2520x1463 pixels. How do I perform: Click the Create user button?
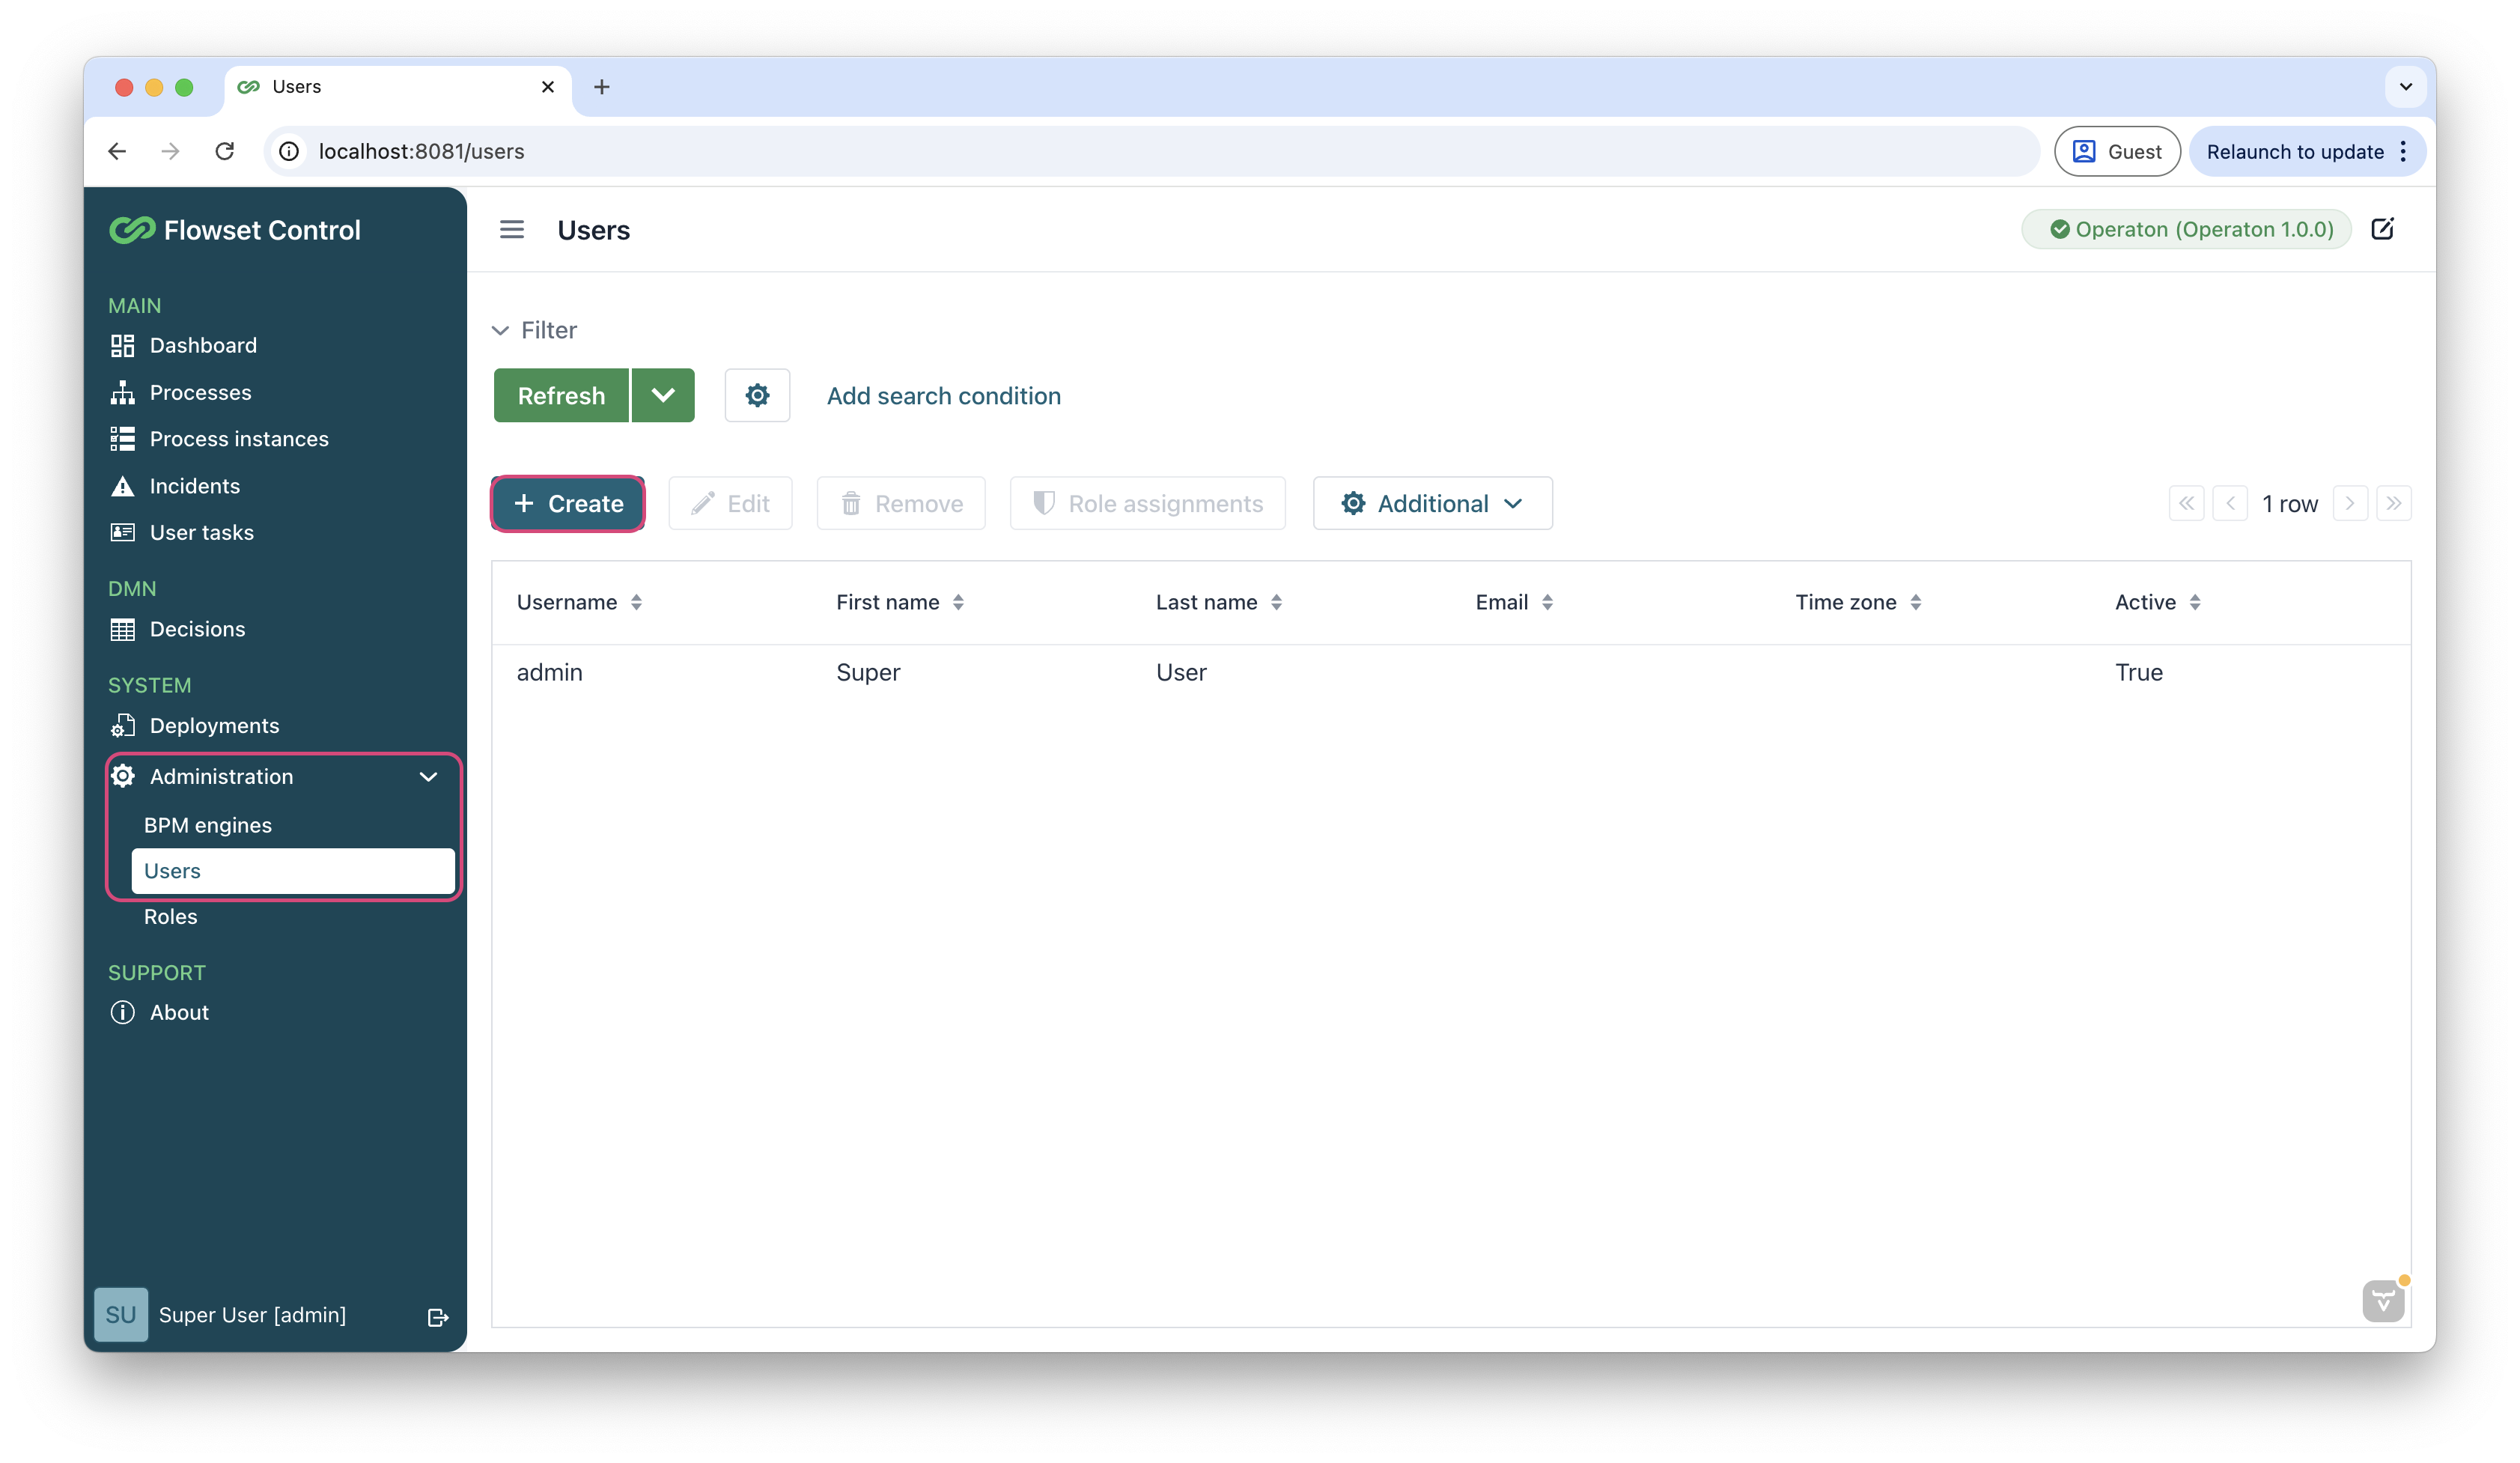[x=567, y=504]
